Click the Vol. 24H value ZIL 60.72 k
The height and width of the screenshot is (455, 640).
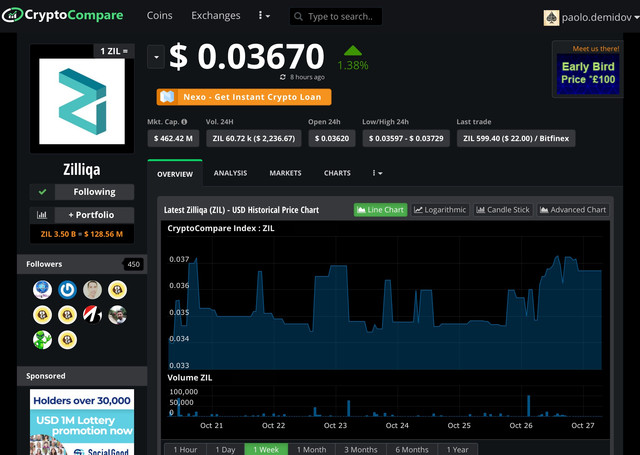[x=253, y=138]
